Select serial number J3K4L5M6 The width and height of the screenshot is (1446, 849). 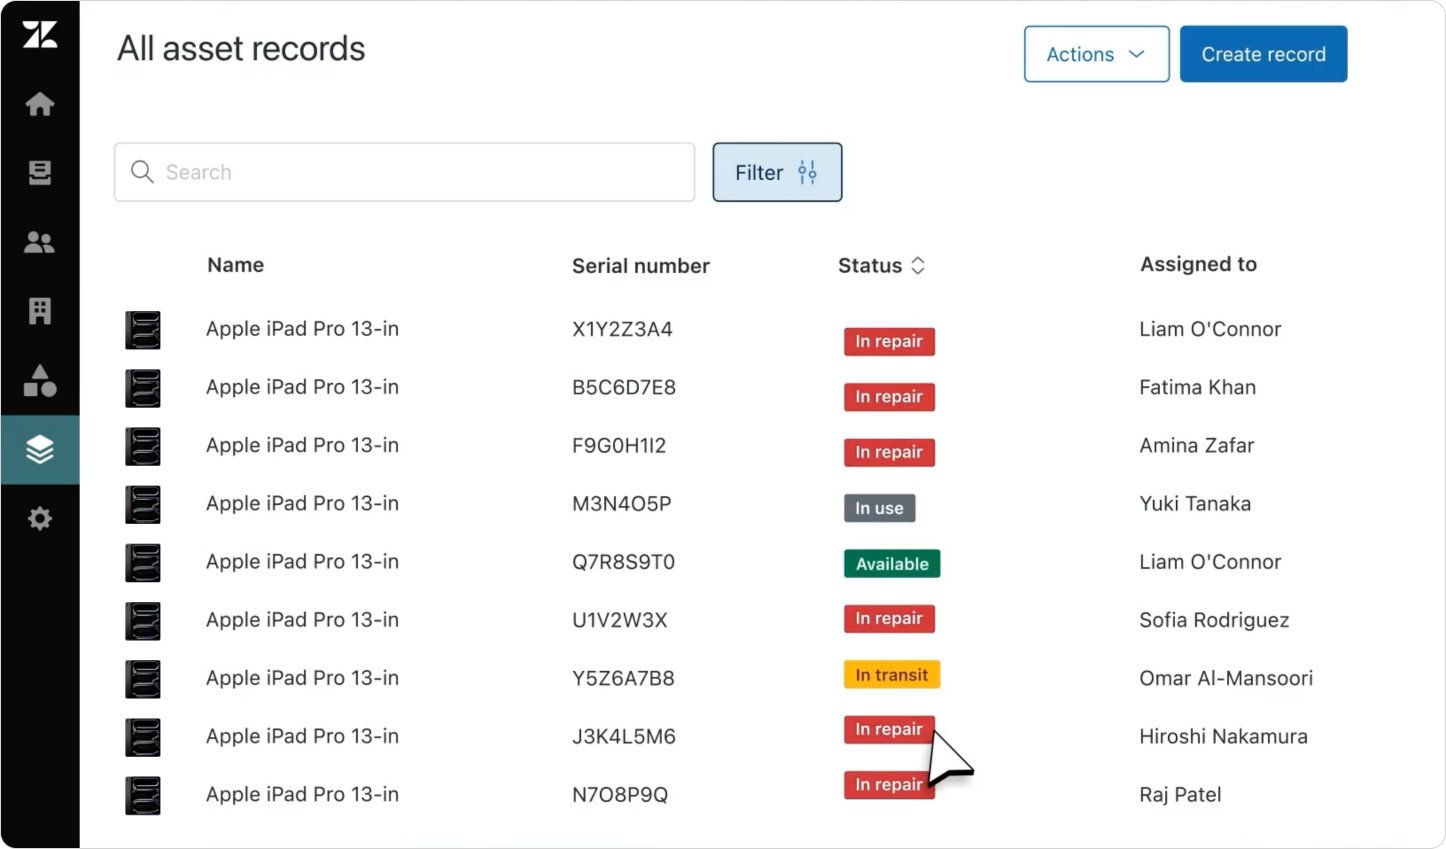pyautogui.click(x=624, y=737)
